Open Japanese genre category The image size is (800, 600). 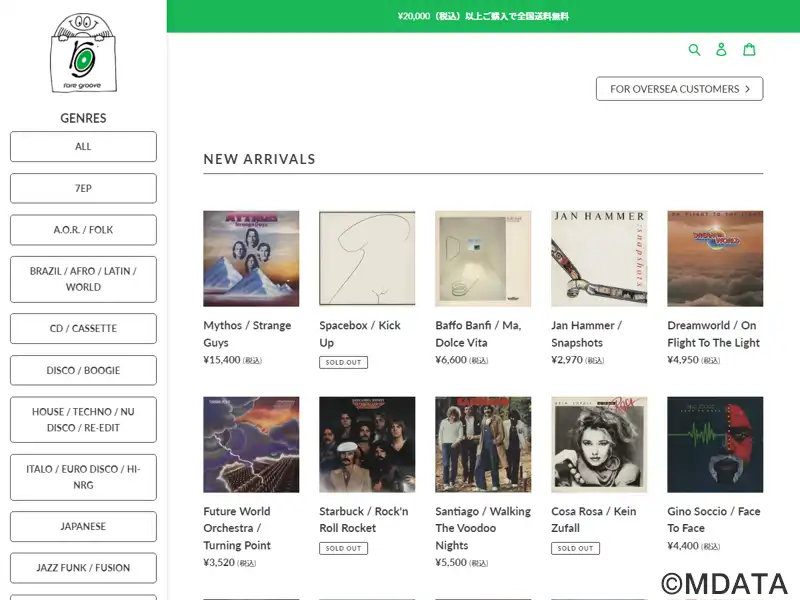pos(83,526)
